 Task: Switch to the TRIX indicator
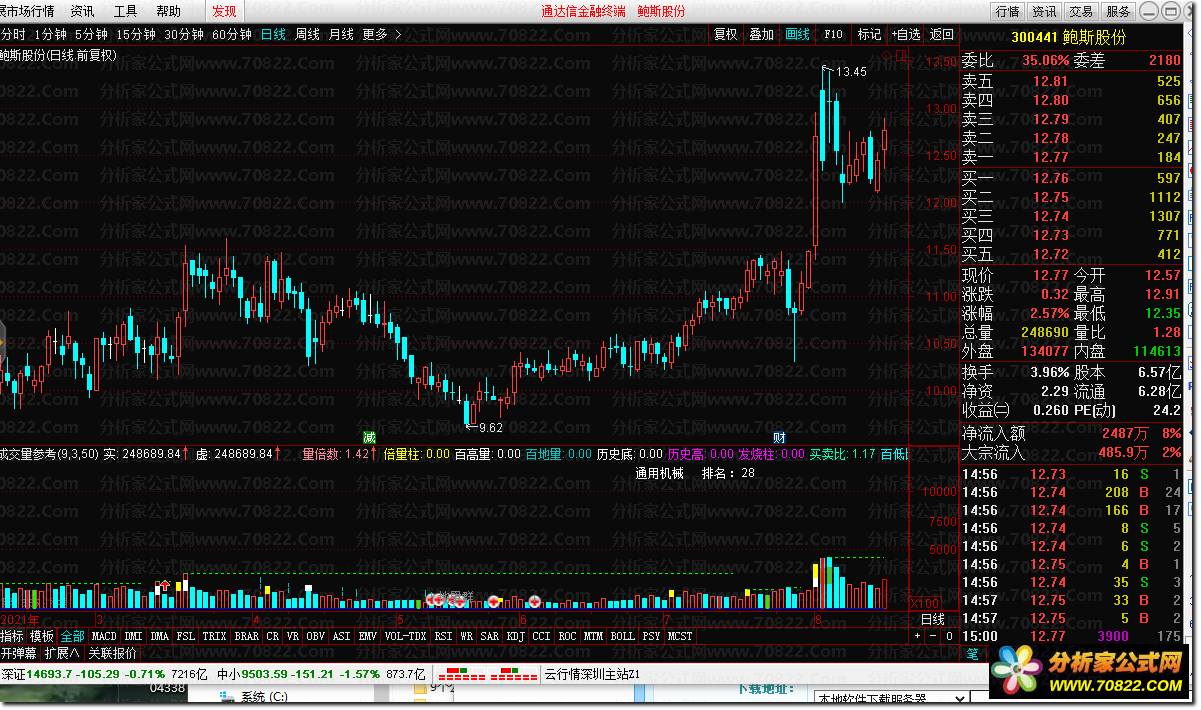(214, 636)
